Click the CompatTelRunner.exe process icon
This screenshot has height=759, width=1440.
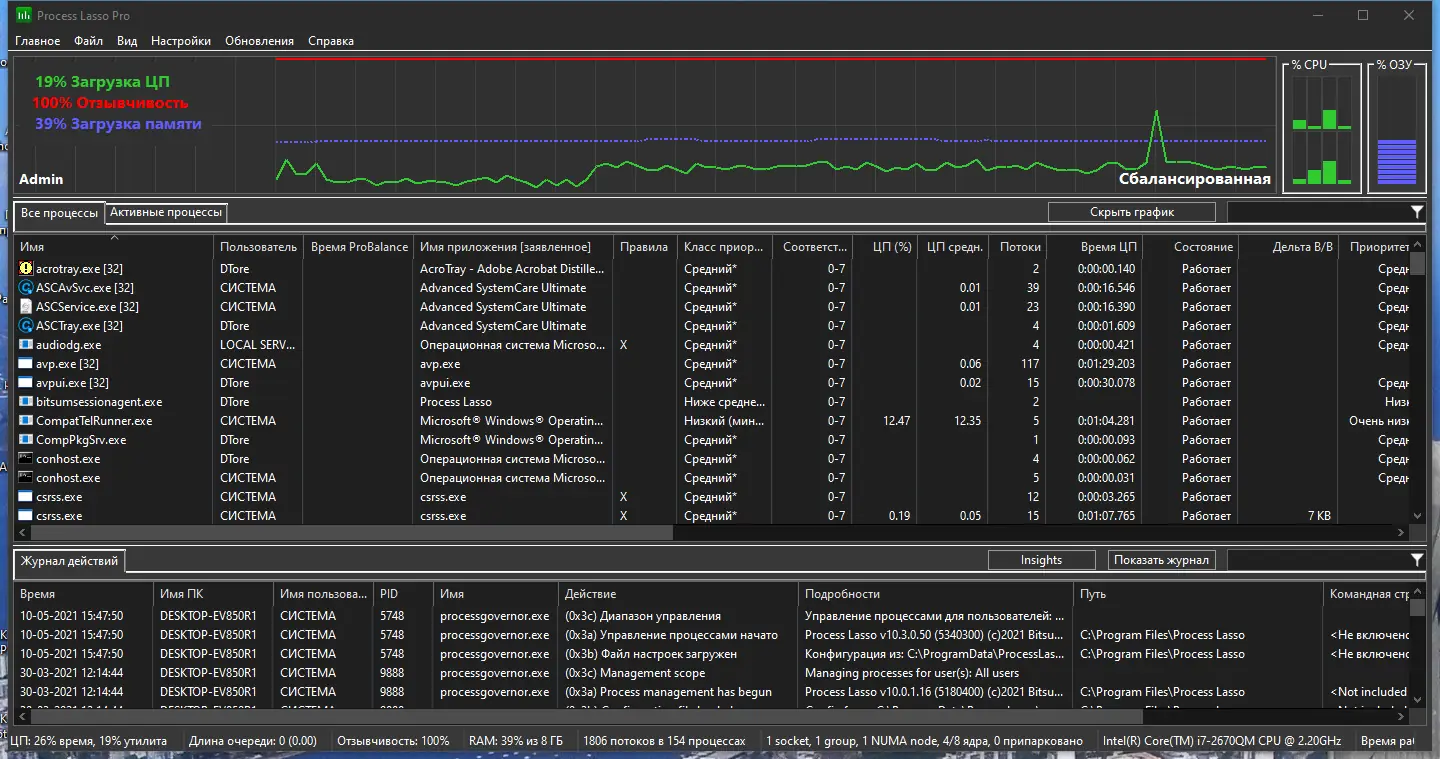pos(26,421)
